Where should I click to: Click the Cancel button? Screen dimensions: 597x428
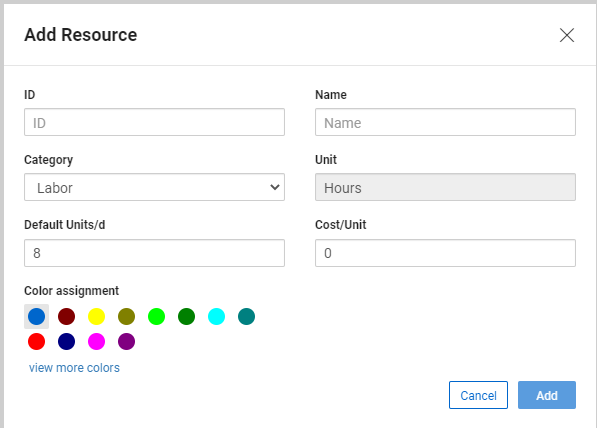click(478, 395)
